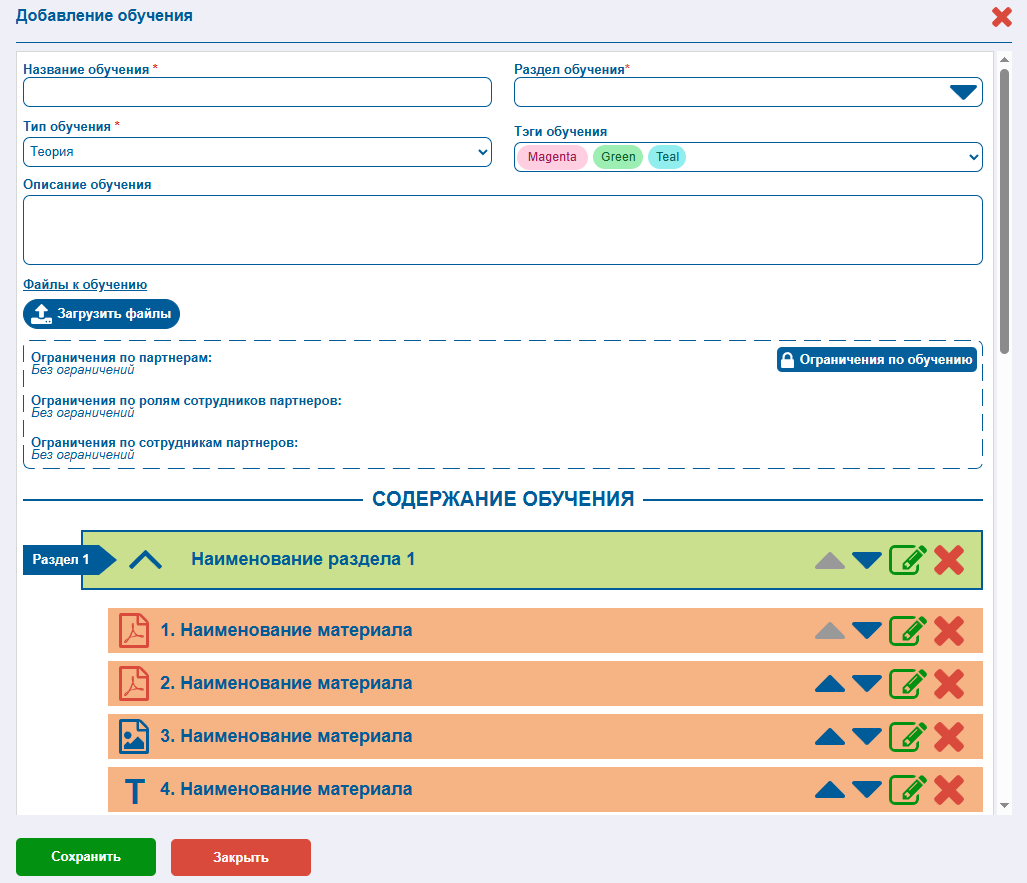Edit section 'Наименование раздела 1'
The image size is (1027, 883).
pyautogui.click(x=908, y=560)
